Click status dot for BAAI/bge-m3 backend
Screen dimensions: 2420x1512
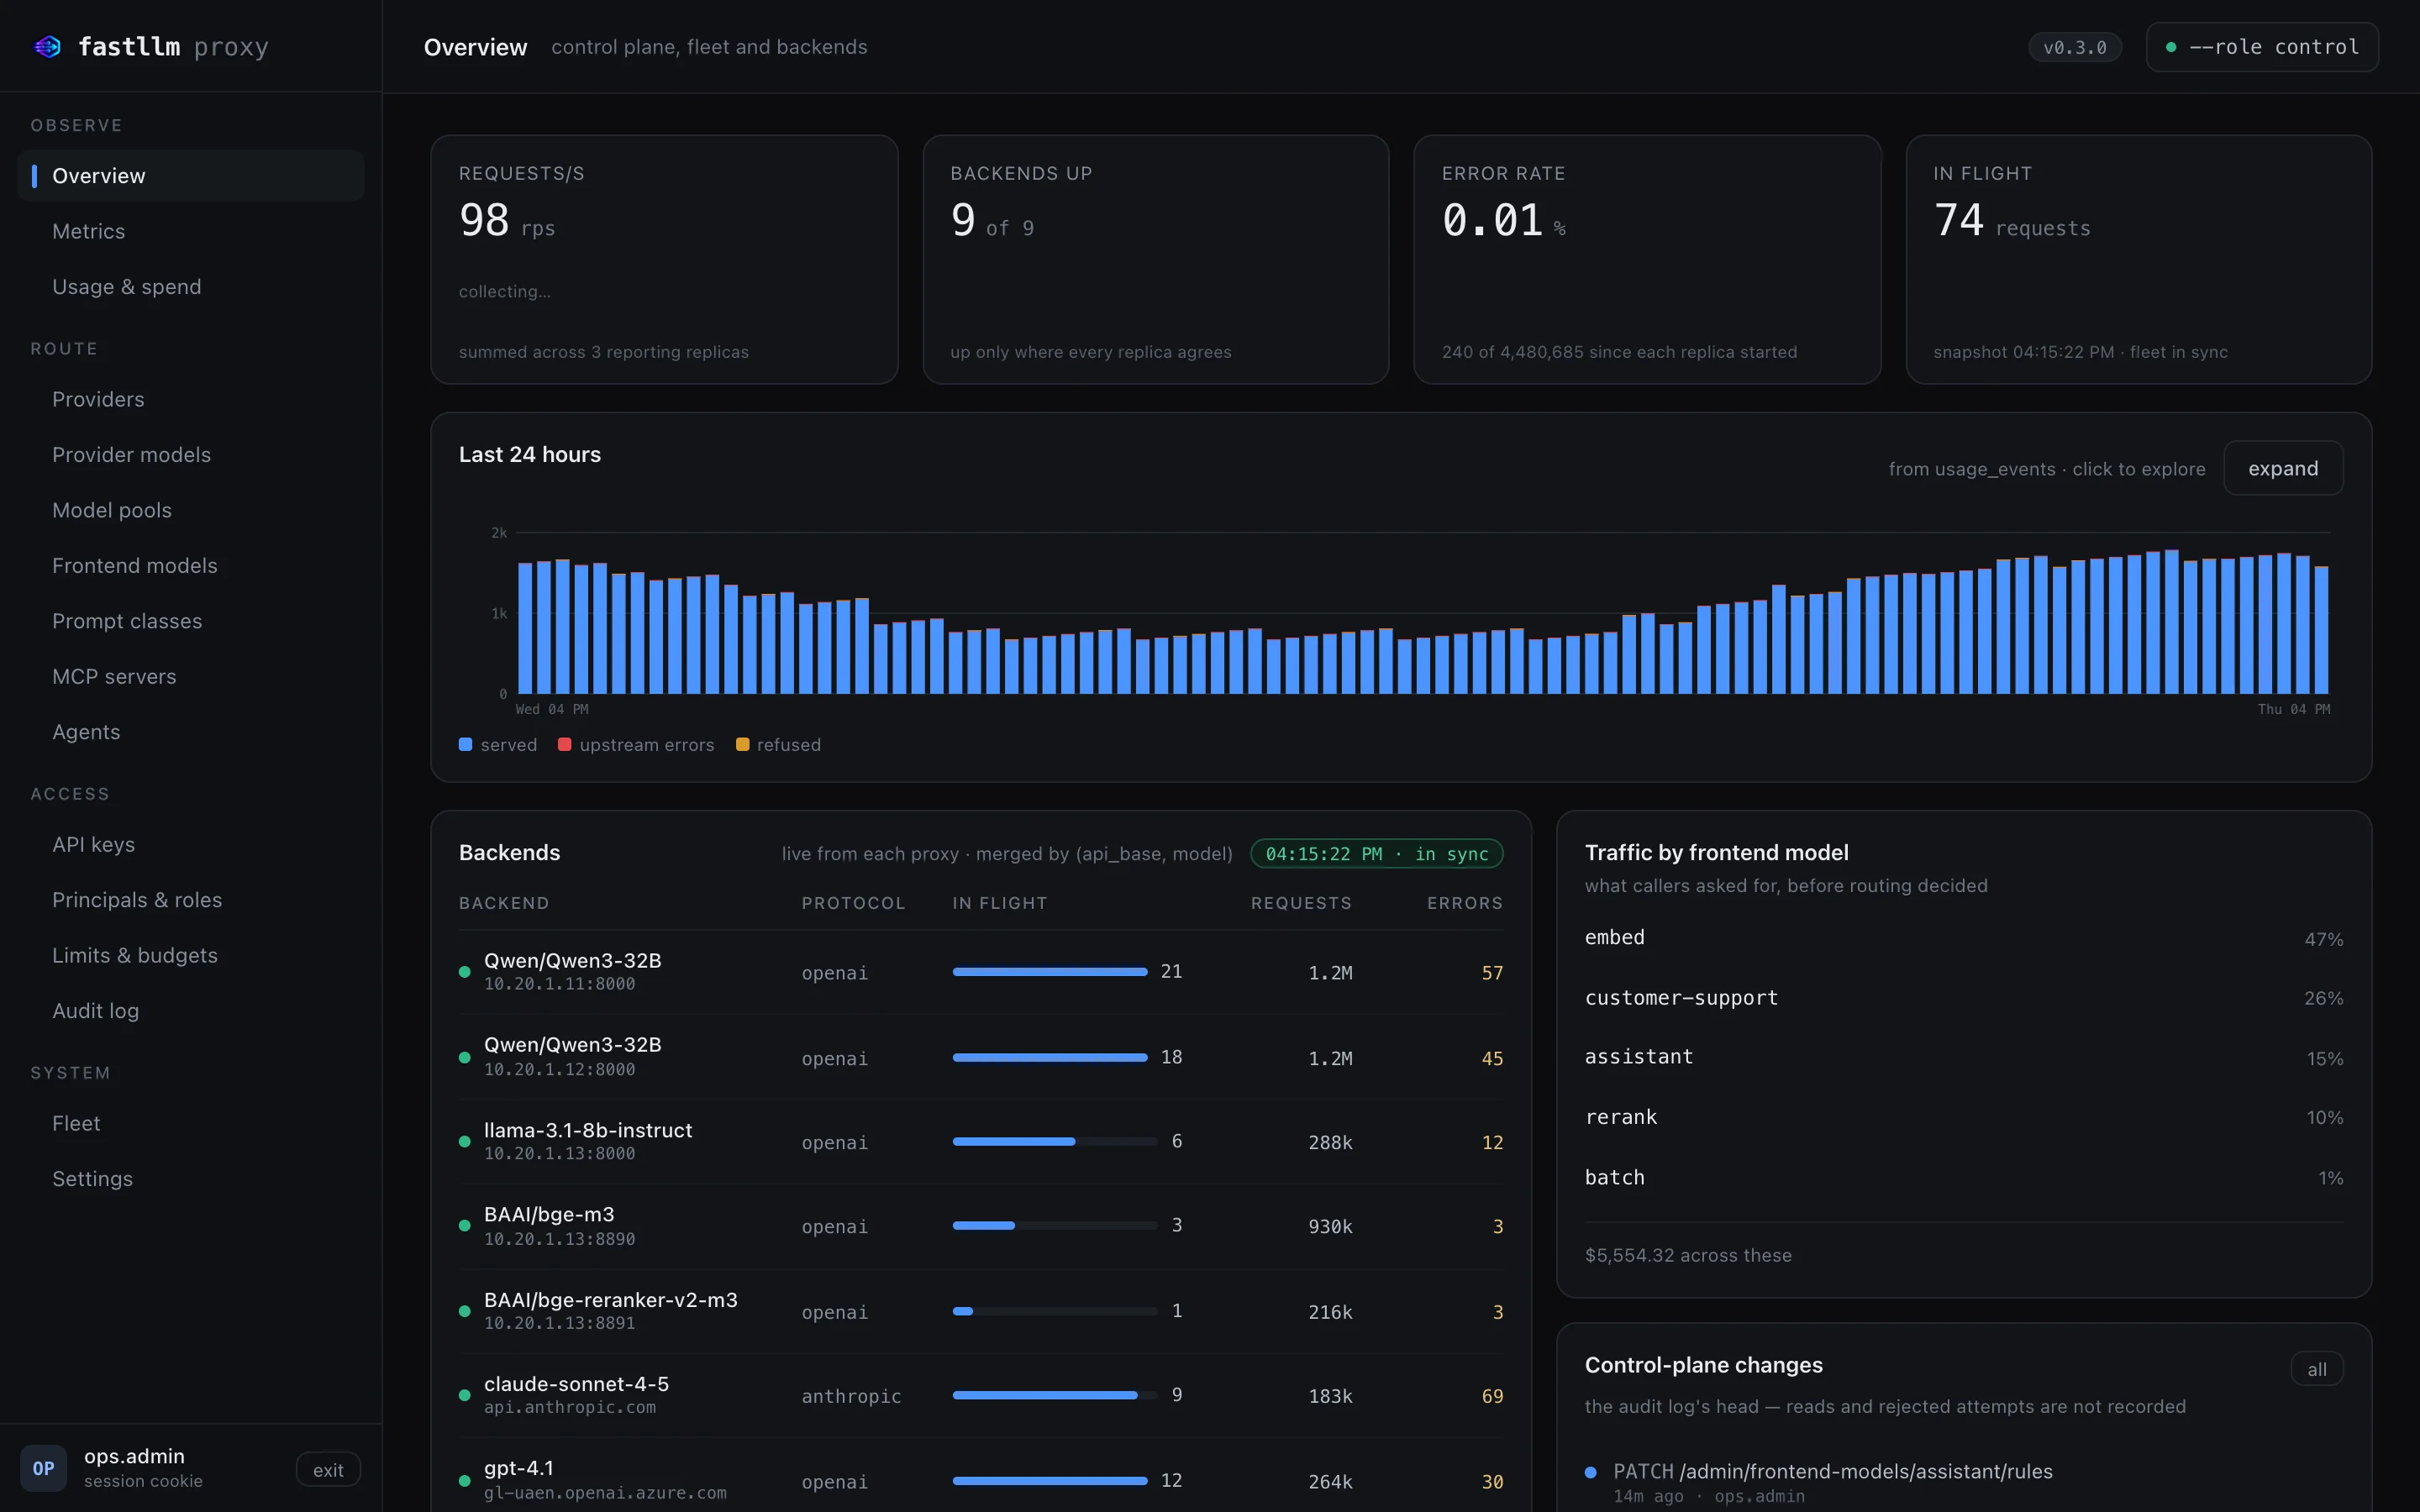coord(464,1226)
